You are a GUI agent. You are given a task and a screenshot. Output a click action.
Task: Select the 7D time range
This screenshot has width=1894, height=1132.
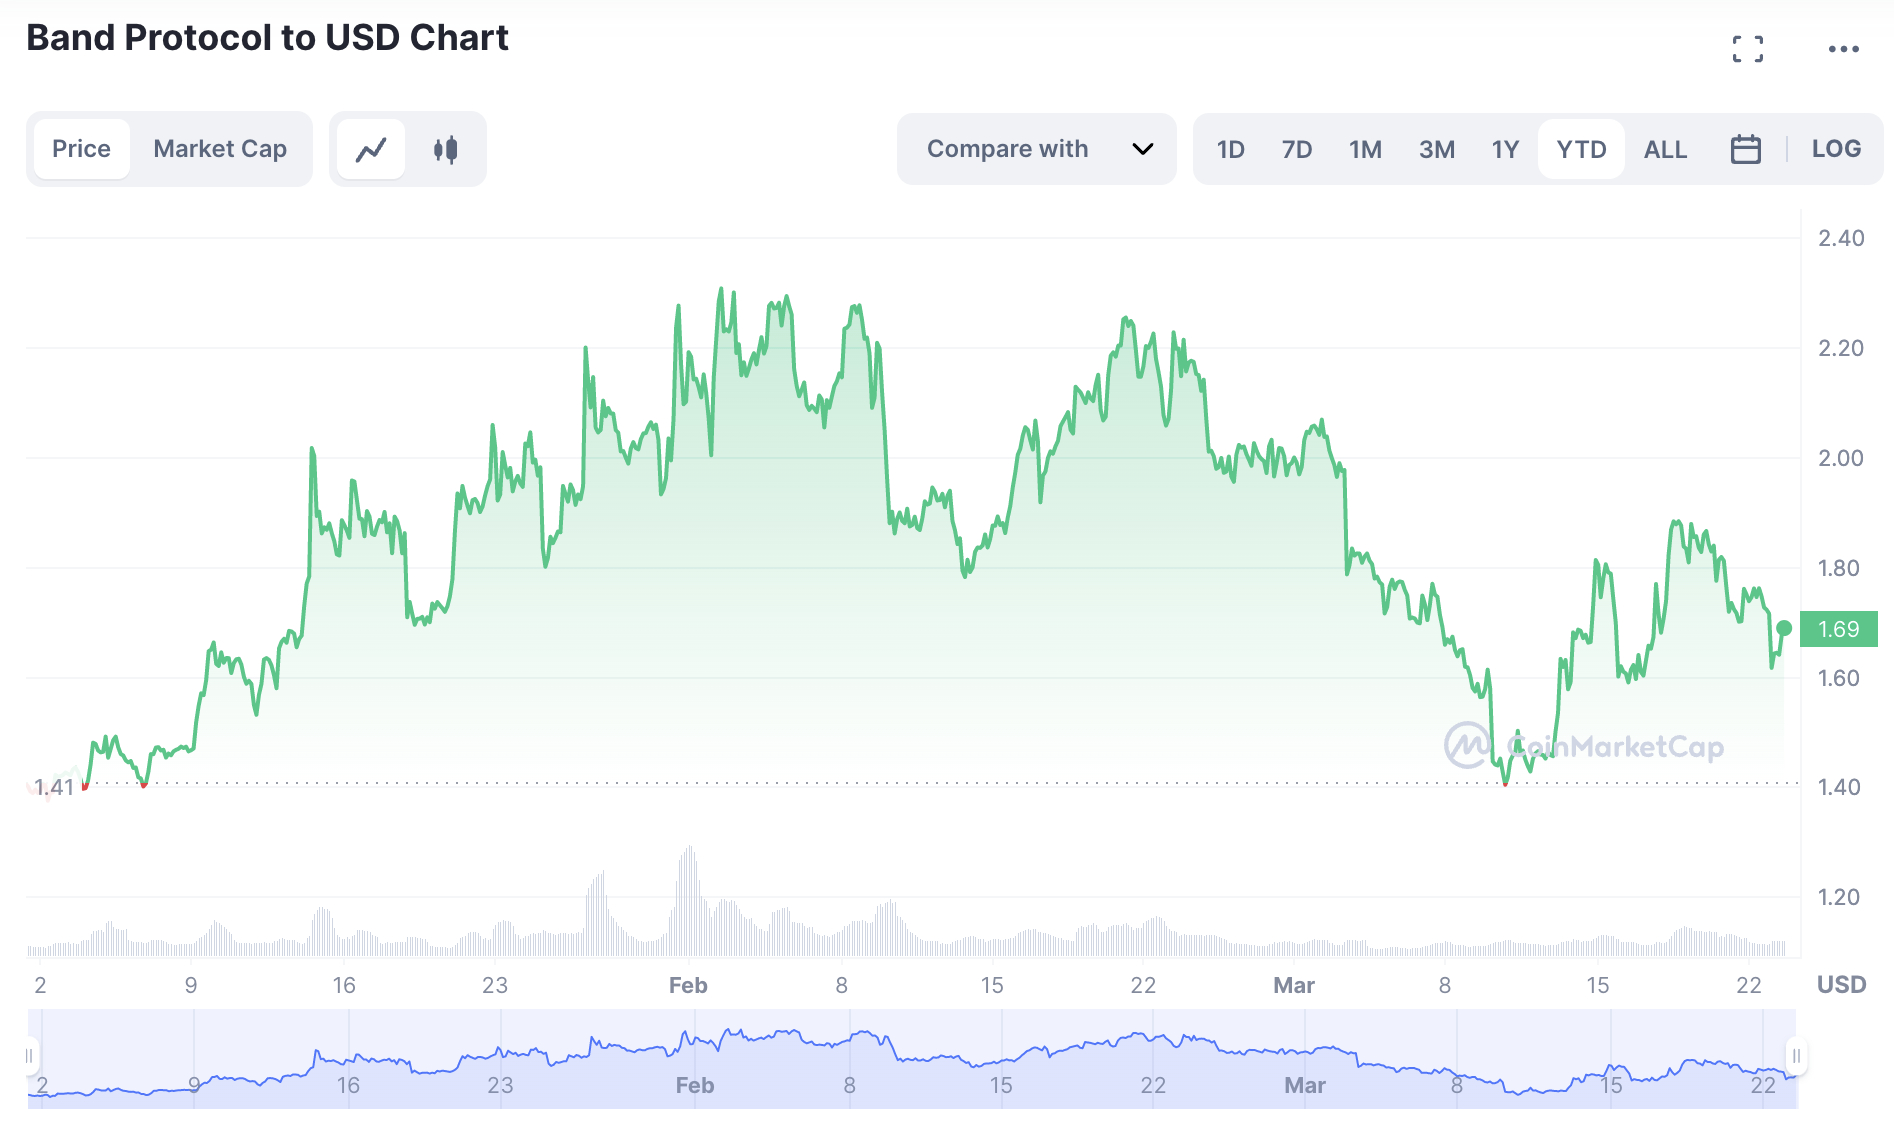[x=1296, y=149]
